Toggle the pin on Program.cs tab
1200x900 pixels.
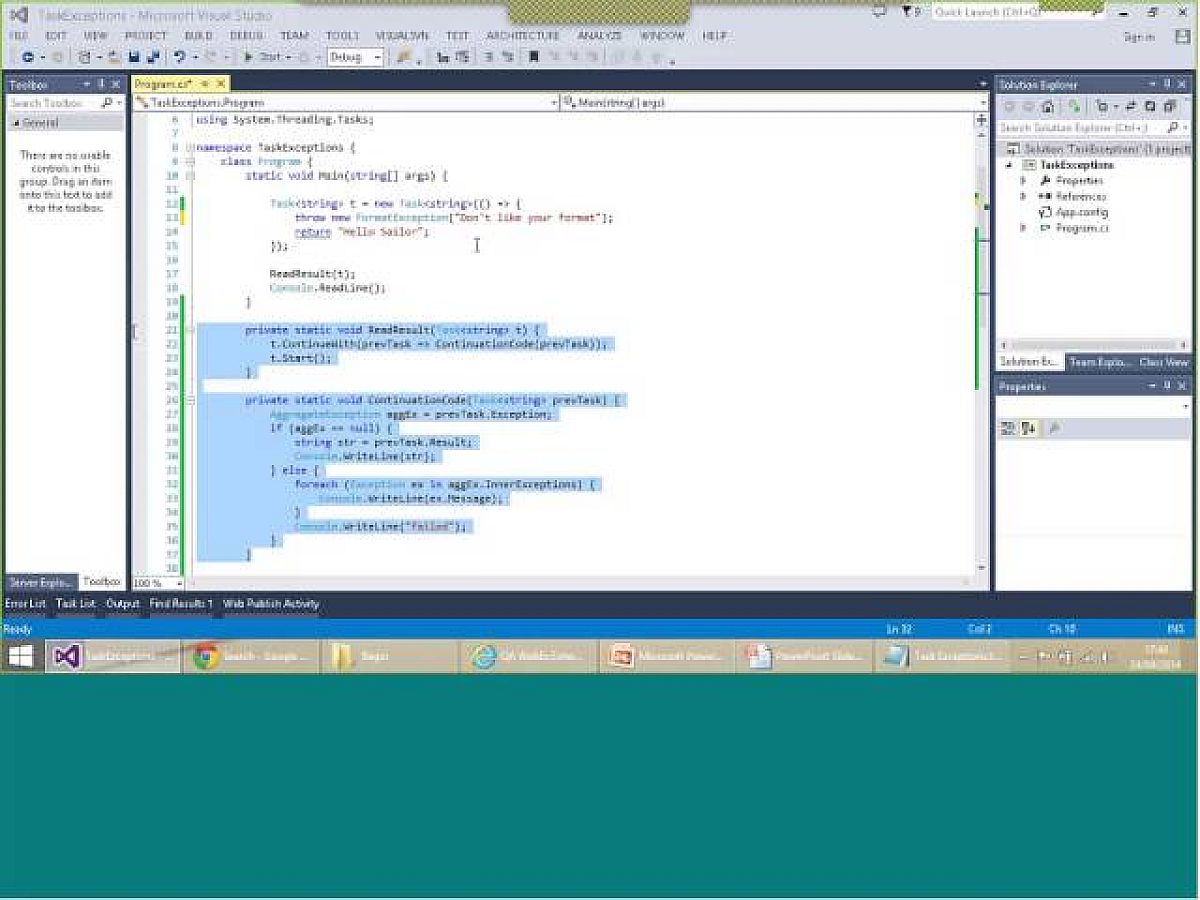[x=205, y=85]
